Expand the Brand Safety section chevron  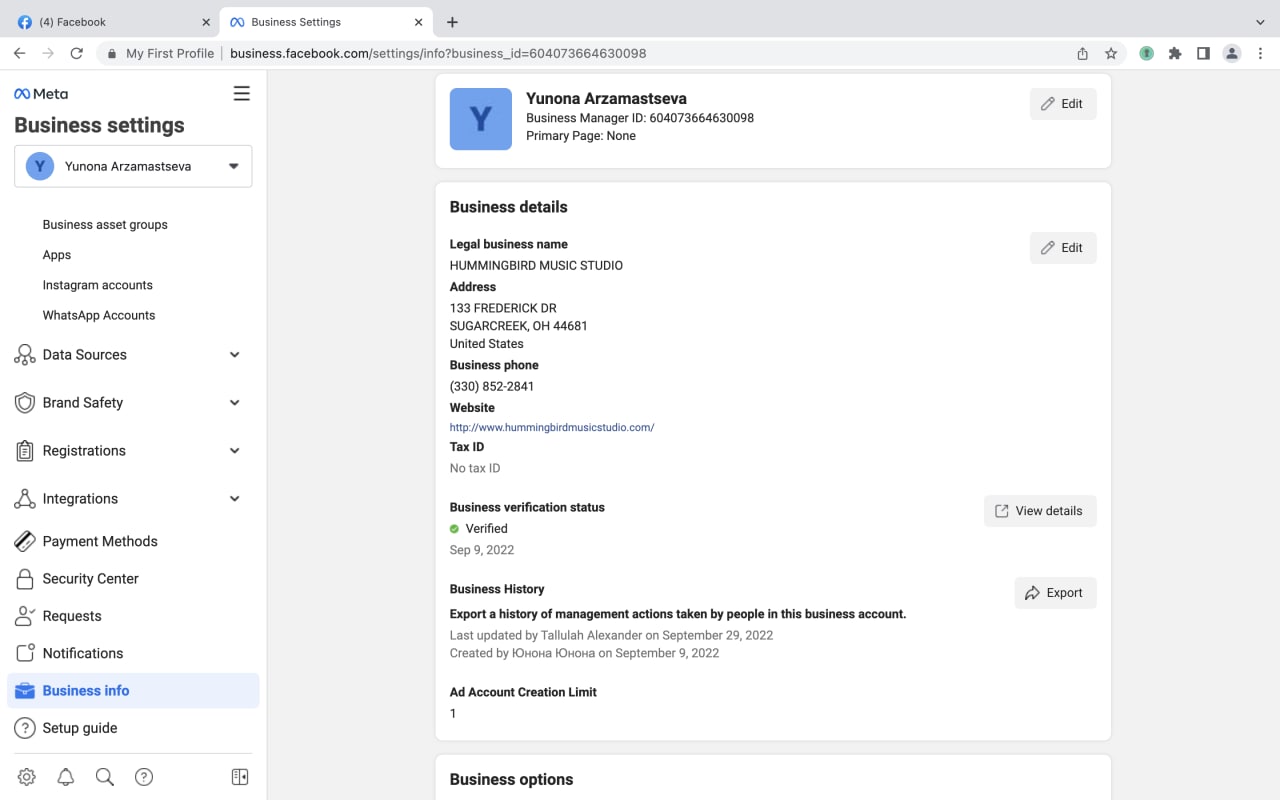235,403
